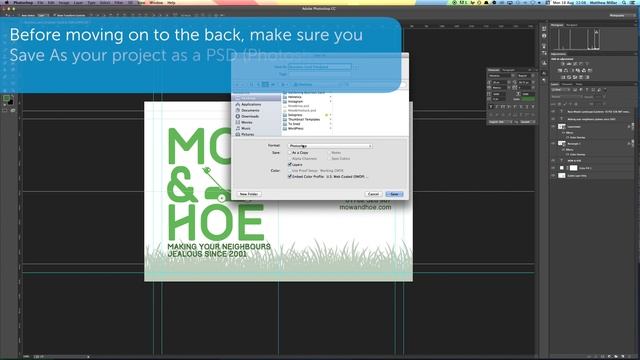Viewport: 640px width, 360px height.
Task: Toggle the Spot Colors checkbox
Action: (329, 158)
